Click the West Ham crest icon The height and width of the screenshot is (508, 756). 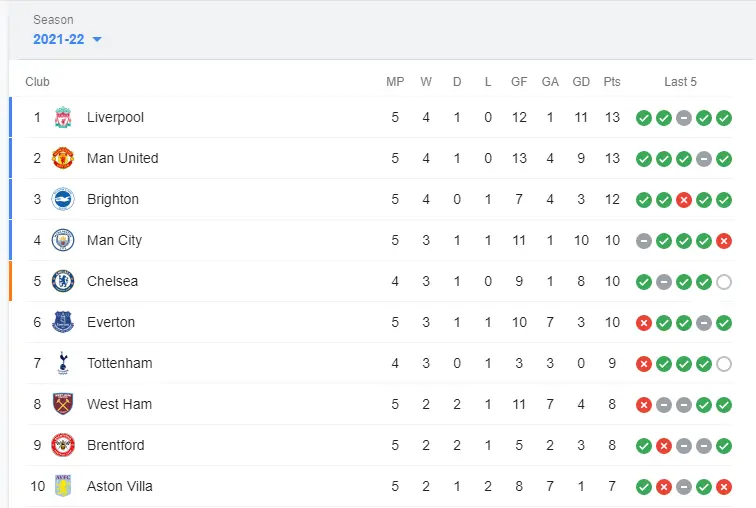63,404
